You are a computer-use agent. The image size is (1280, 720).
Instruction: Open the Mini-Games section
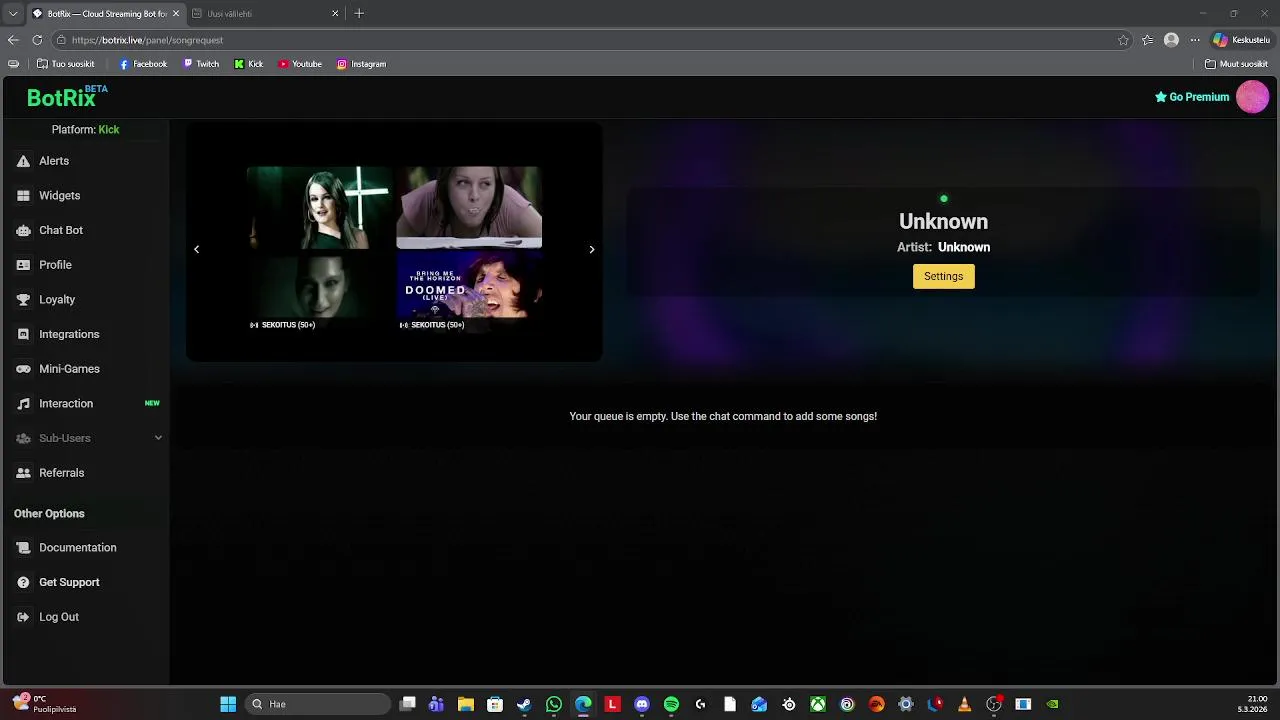coord(85,369)
